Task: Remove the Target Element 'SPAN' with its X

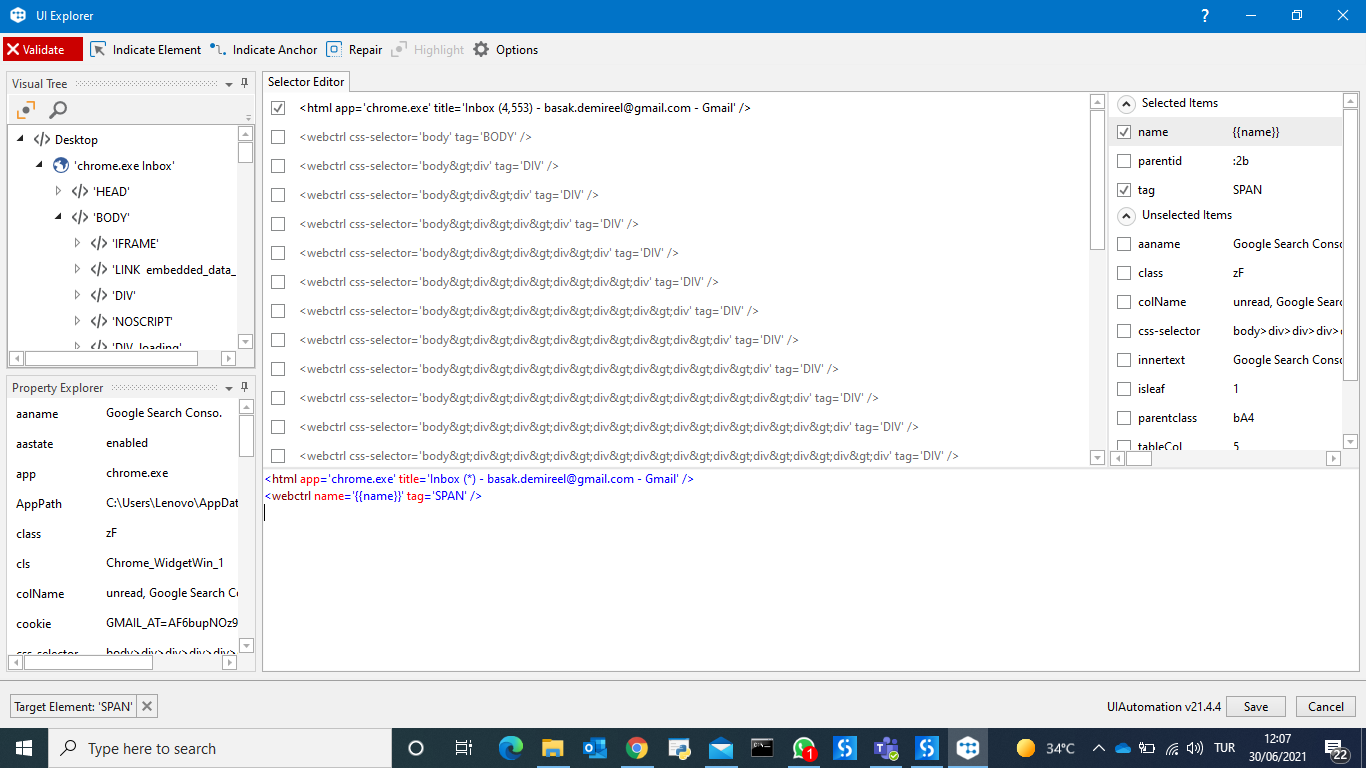Action: click(x=147, y=706)
